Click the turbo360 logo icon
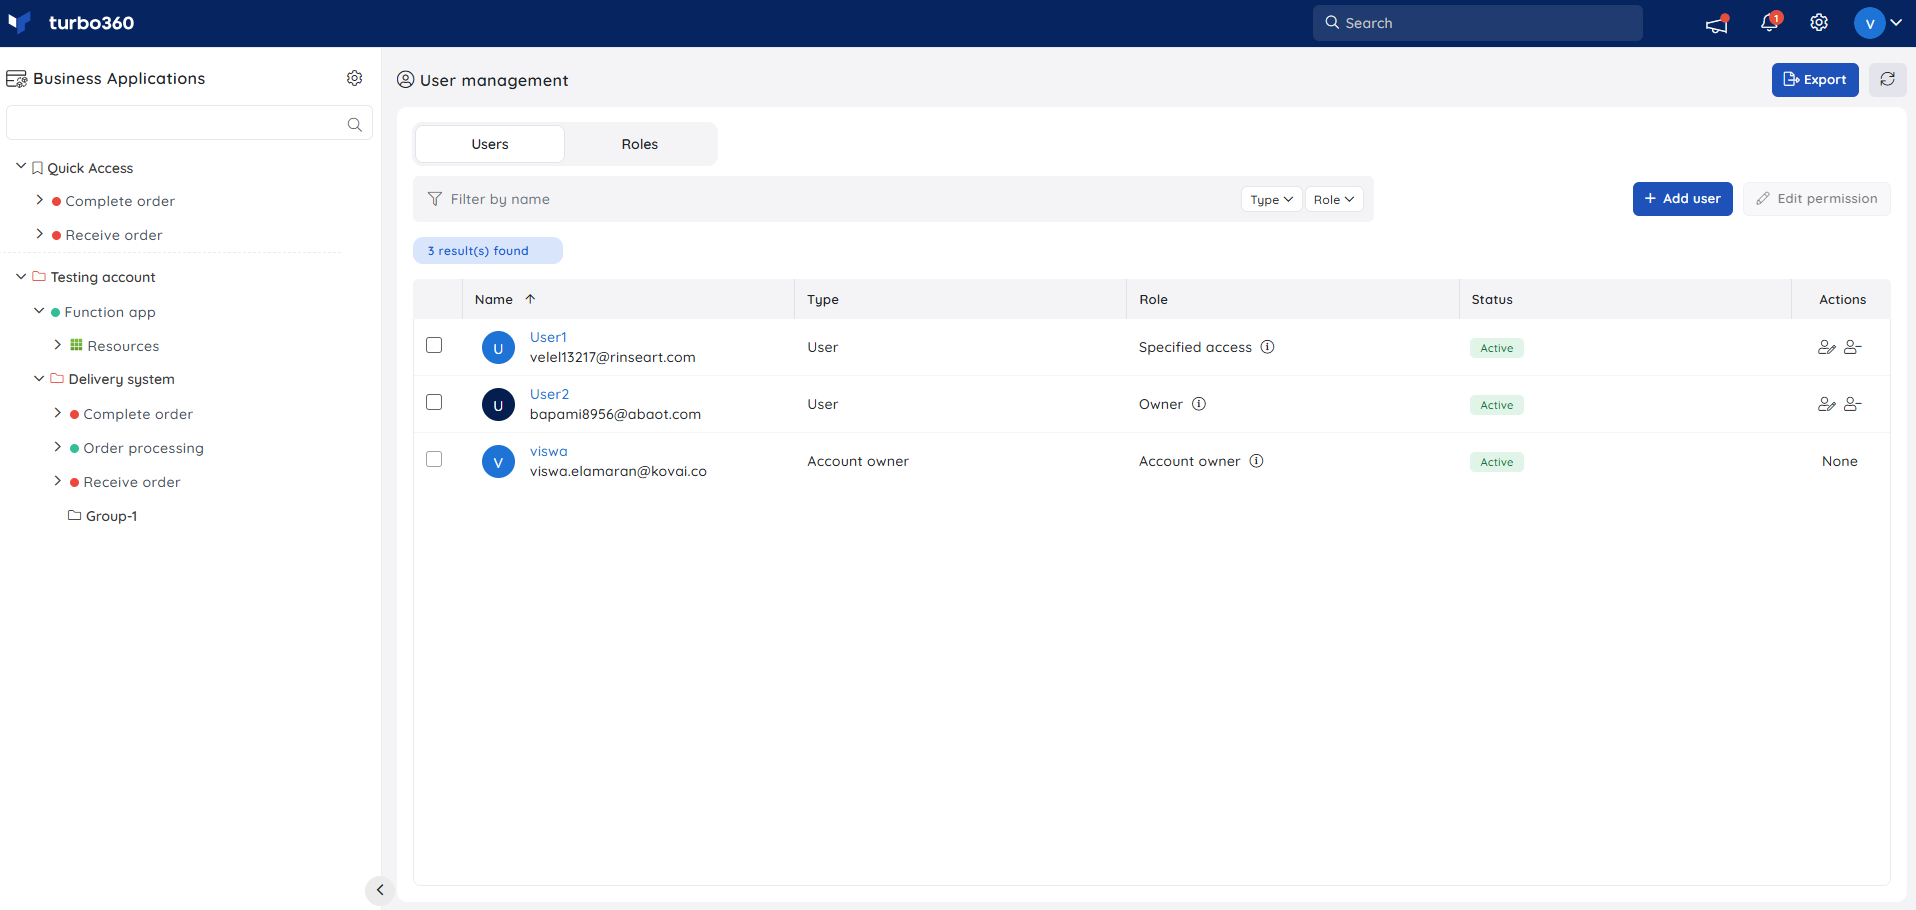The image size is (1916, 910). pos(20,22)
